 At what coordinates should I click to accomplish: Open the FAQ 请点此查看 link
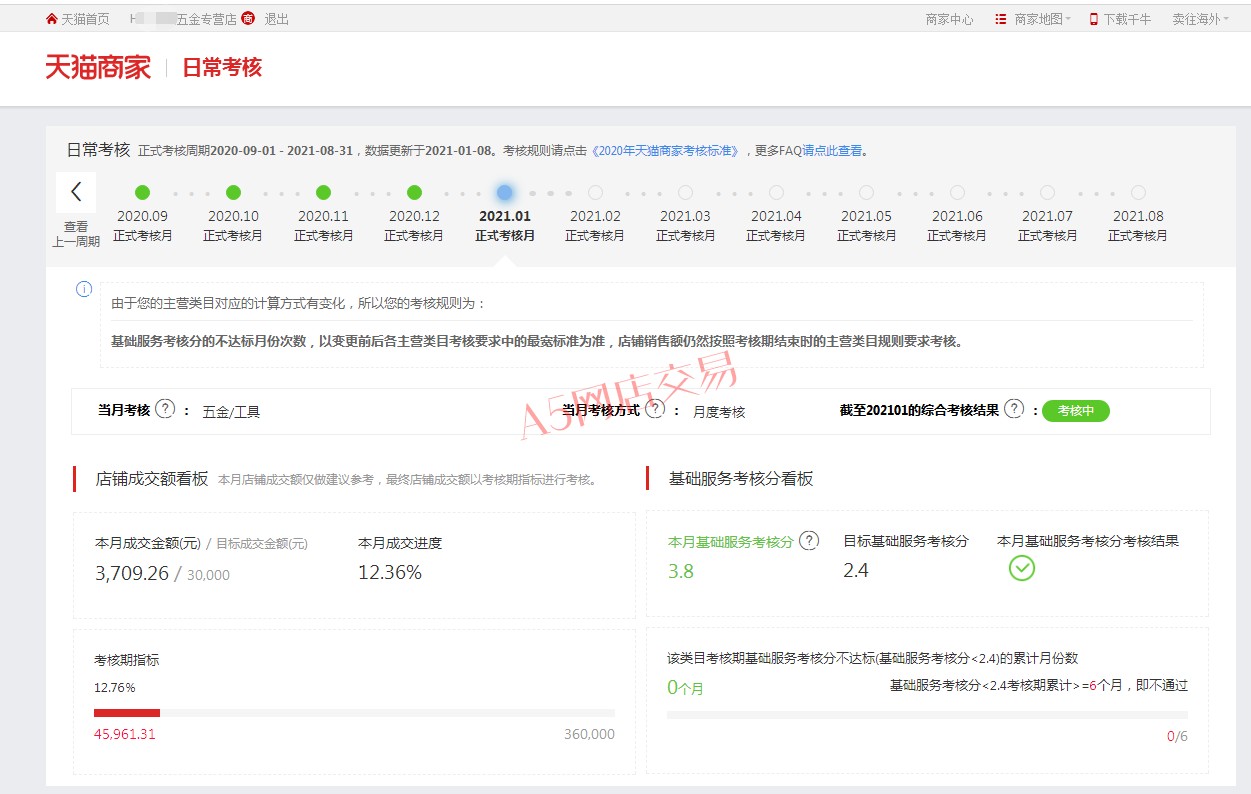click(x=832, y=151)
